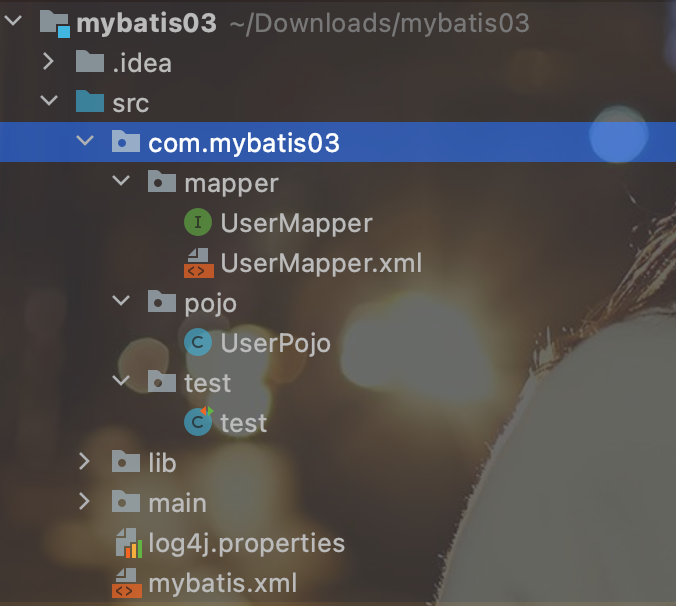Screen dimensions: 676x606
Task: Click the mybatis03 project module icon
Action: [x=55, y=24]
